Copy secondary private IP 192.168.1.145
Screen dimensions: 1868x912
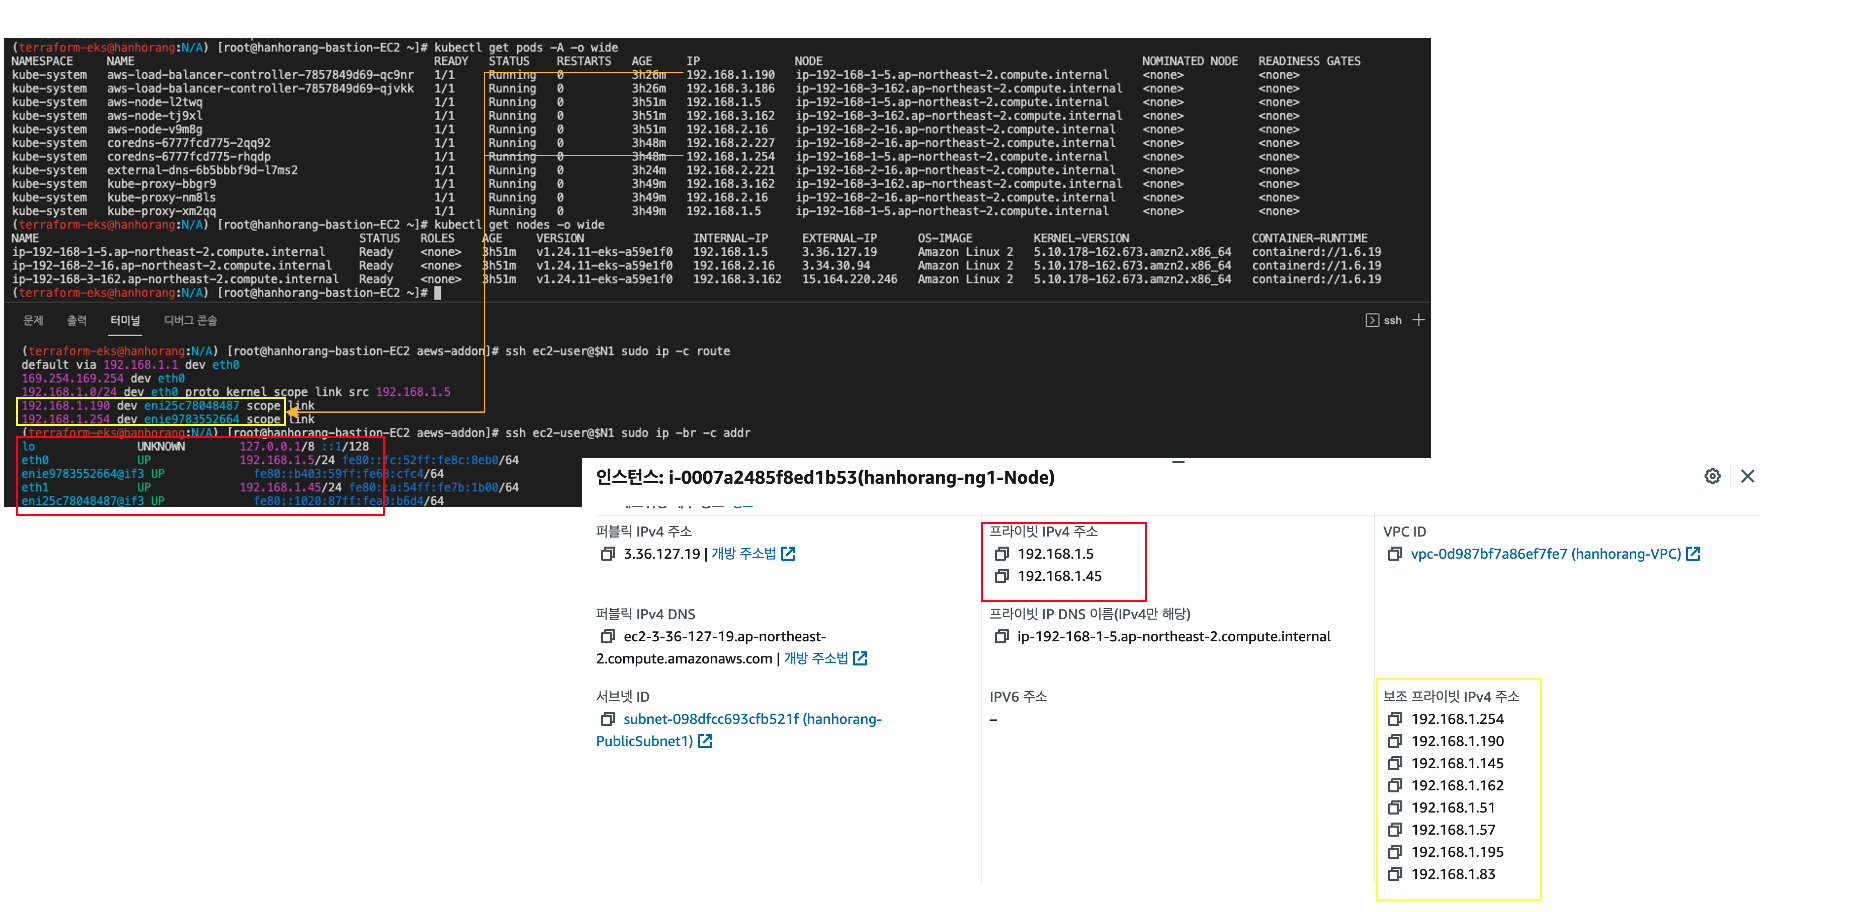click(x=1395, y=763)
